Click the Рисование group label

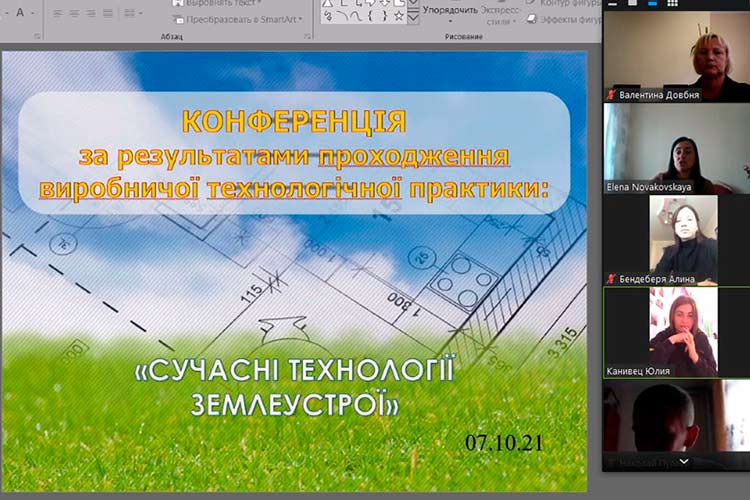click(x=463, y=36)
